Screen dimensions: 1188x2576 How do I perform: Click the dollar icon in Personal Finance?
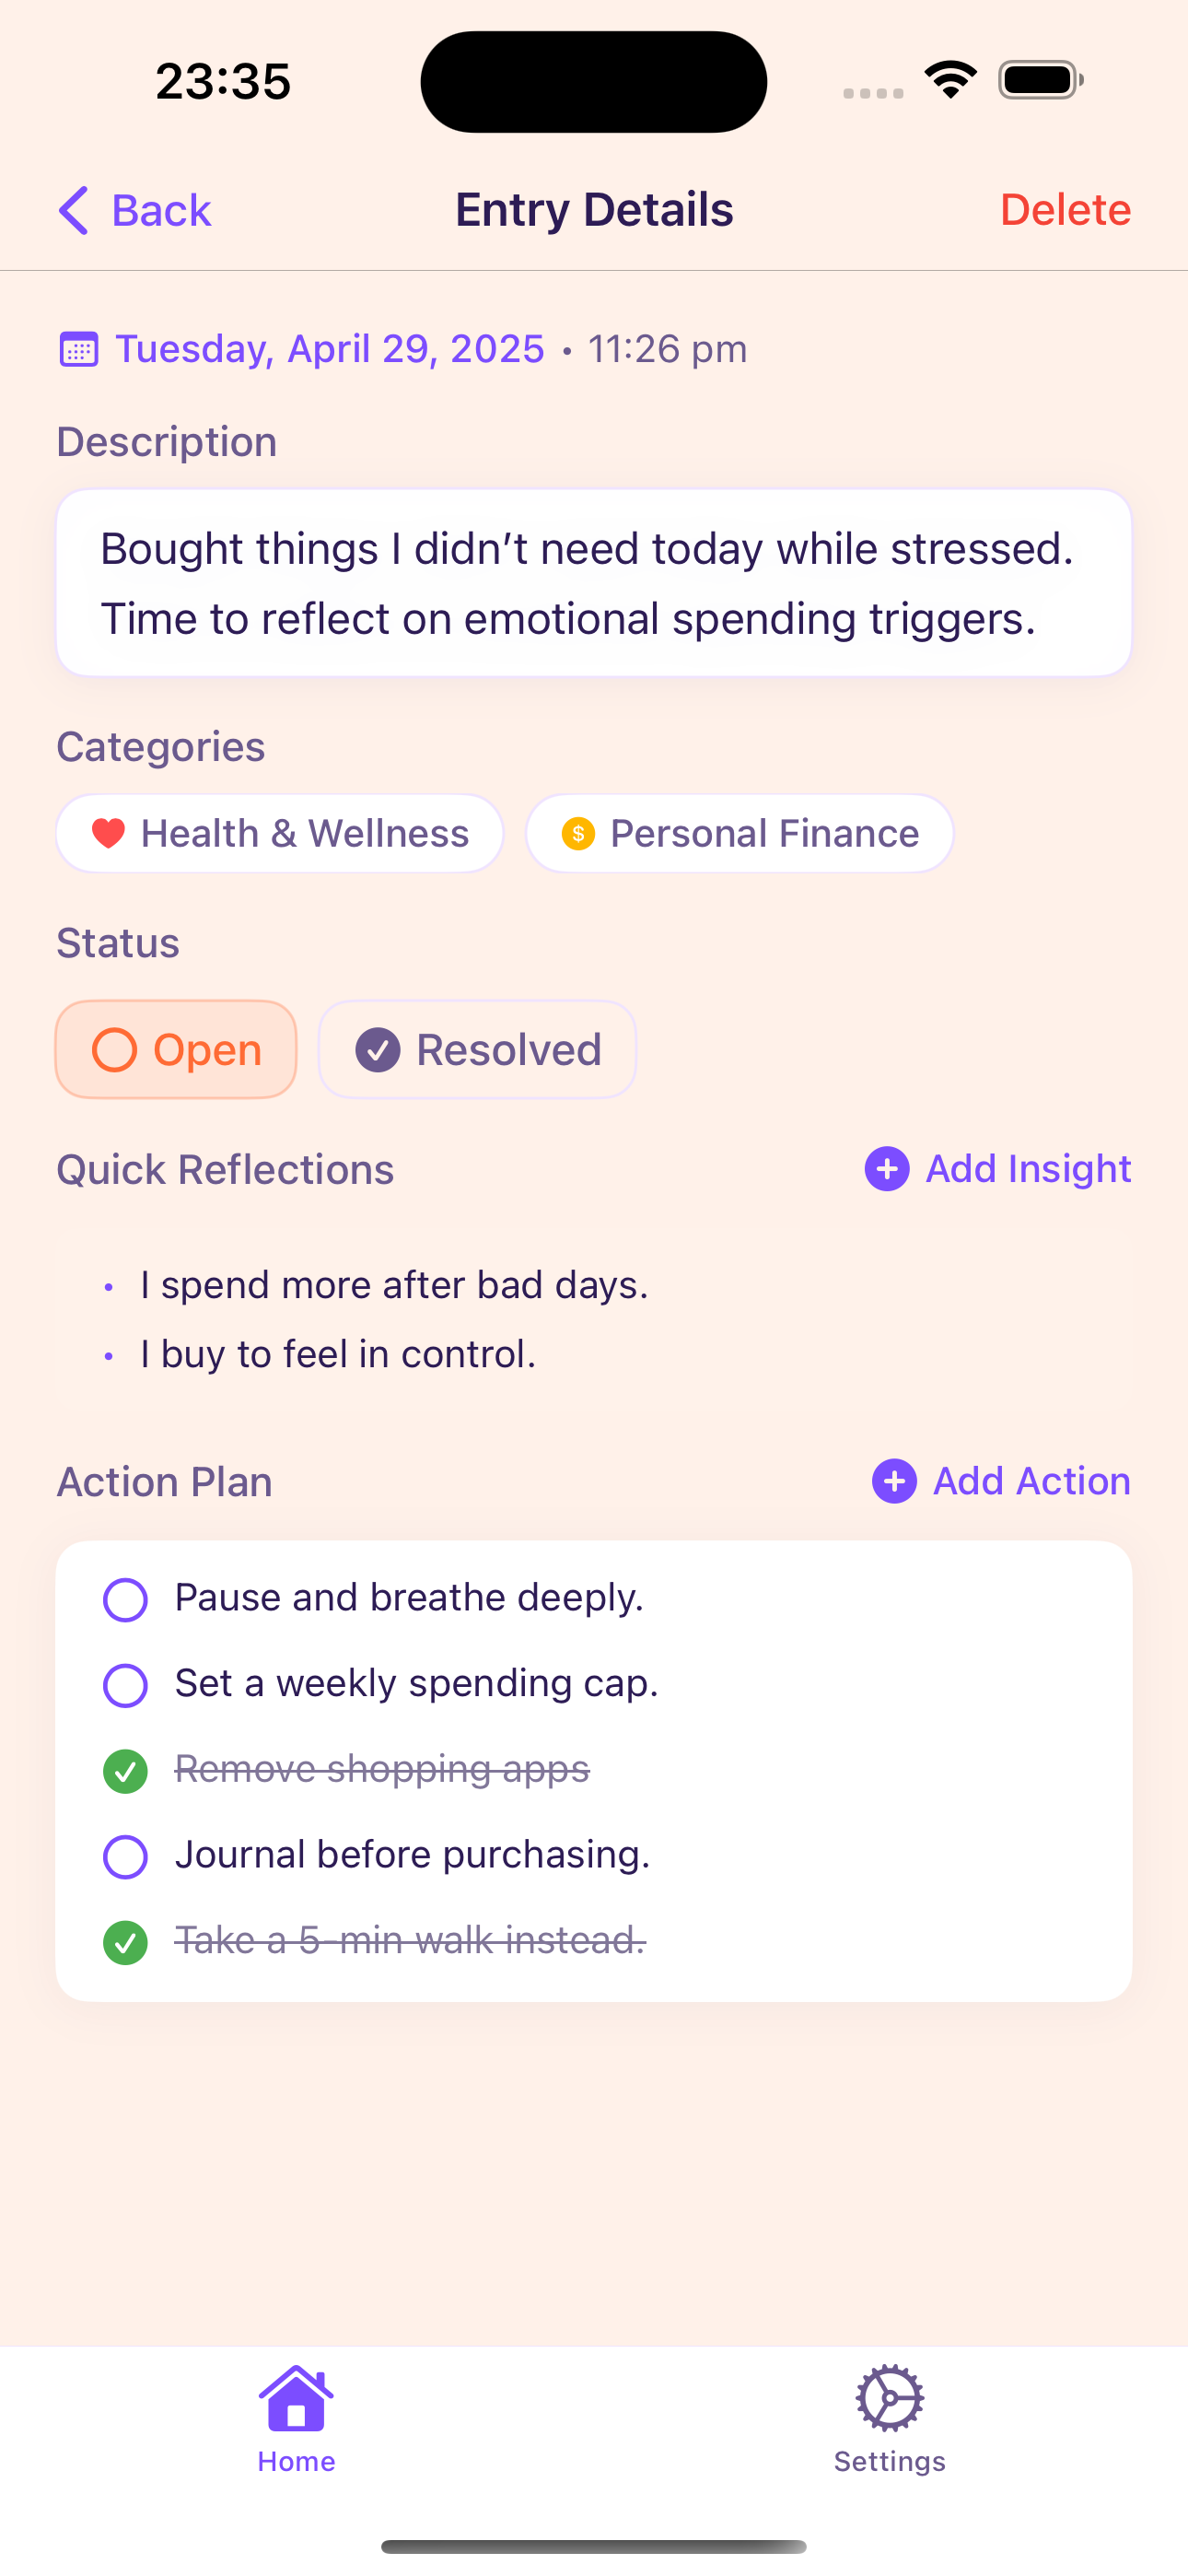[x=579, y=832]
